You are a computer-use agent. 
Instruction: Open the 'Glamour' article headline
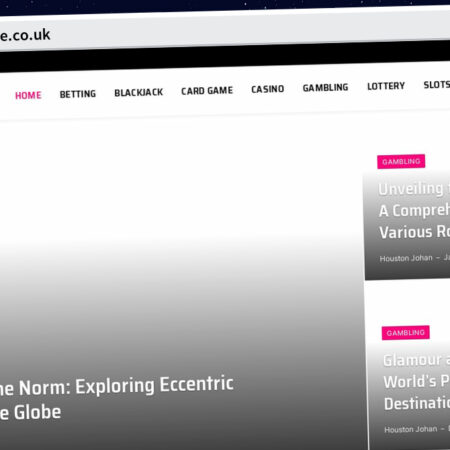[x=417, y=382]
